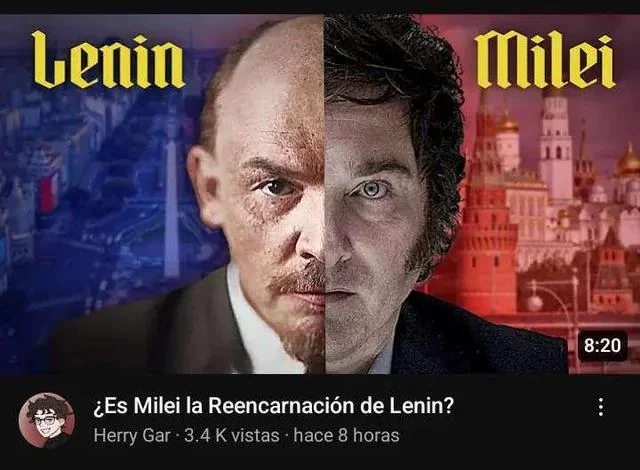Click the 3.4 K vistas view count
Image resolution: width=640 pixels, height=470 pixels.
[x=231, y=435]
